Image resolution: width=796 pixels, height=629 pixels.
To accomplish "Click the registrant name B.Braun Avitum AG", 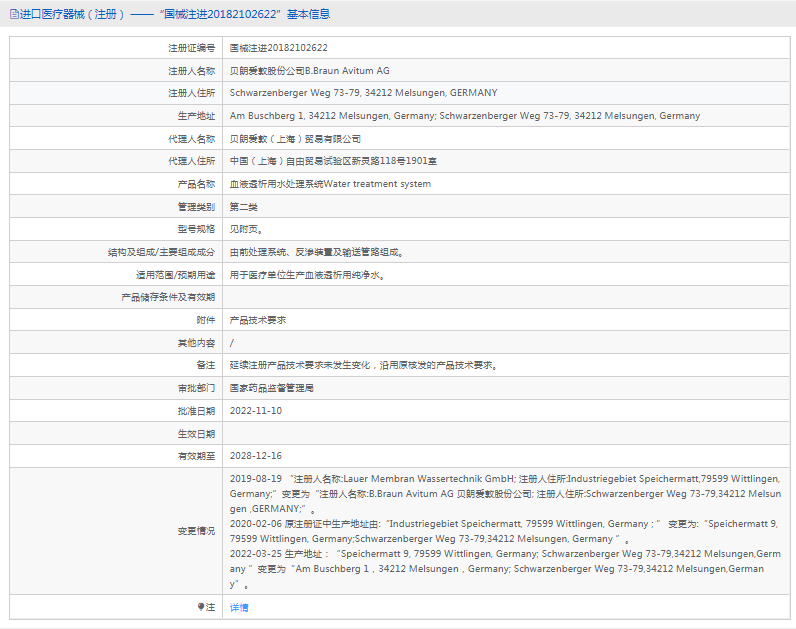I will [310, 70].
